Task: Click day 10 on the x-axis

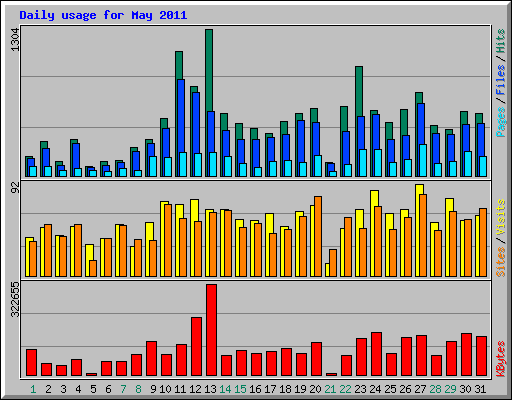Action: 165,389
